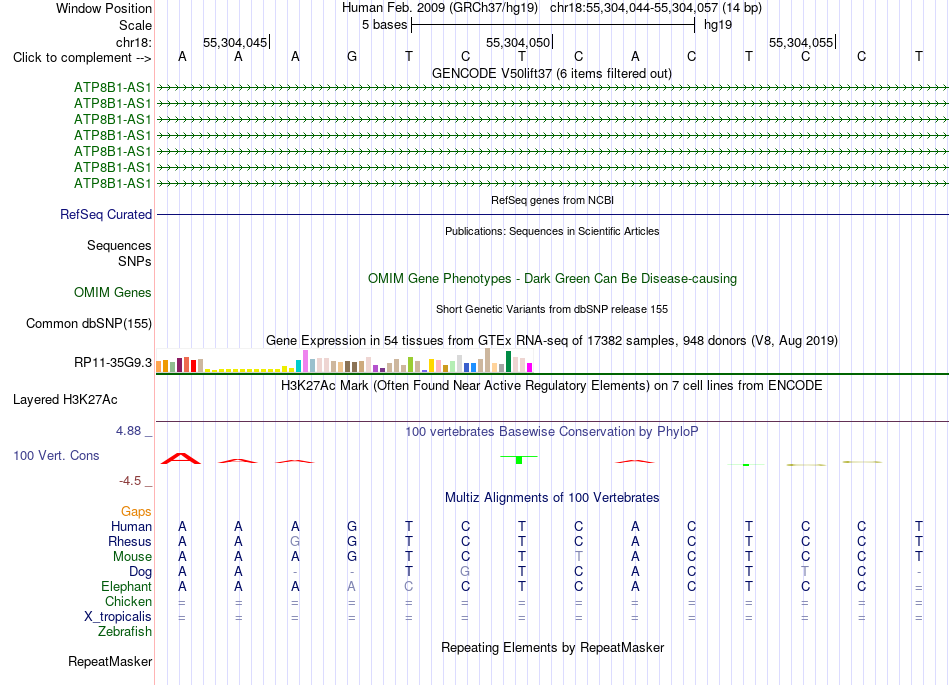950x685 pixels.
Task: Click position marker 55,304,050 on ruler
Action: pyautogui.click(x=518, y=42)
